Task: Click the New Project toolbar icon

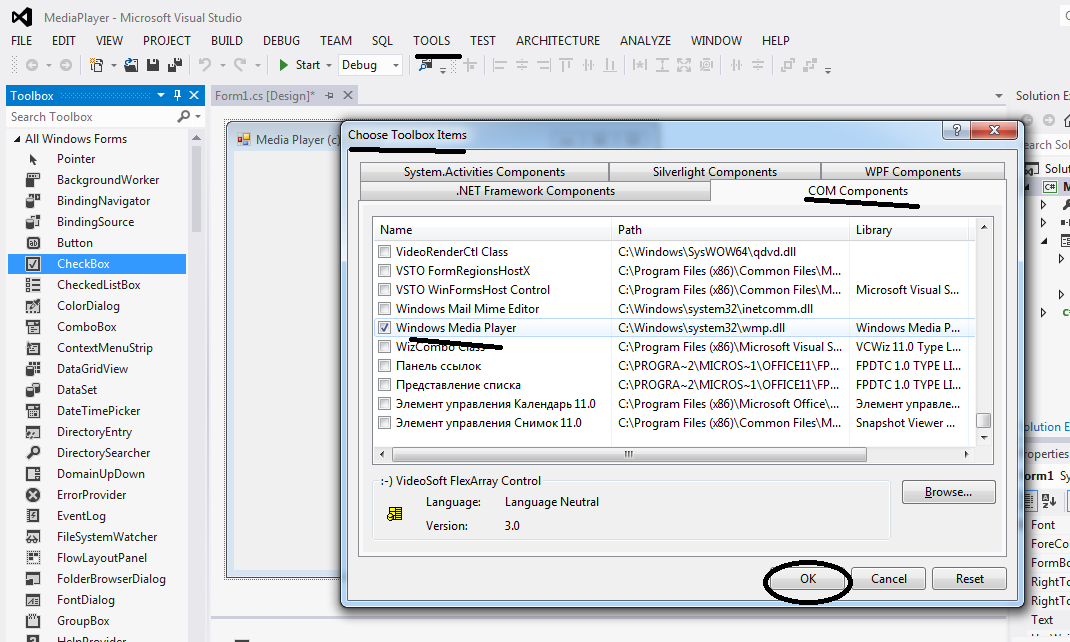Action: pos(97,65)
